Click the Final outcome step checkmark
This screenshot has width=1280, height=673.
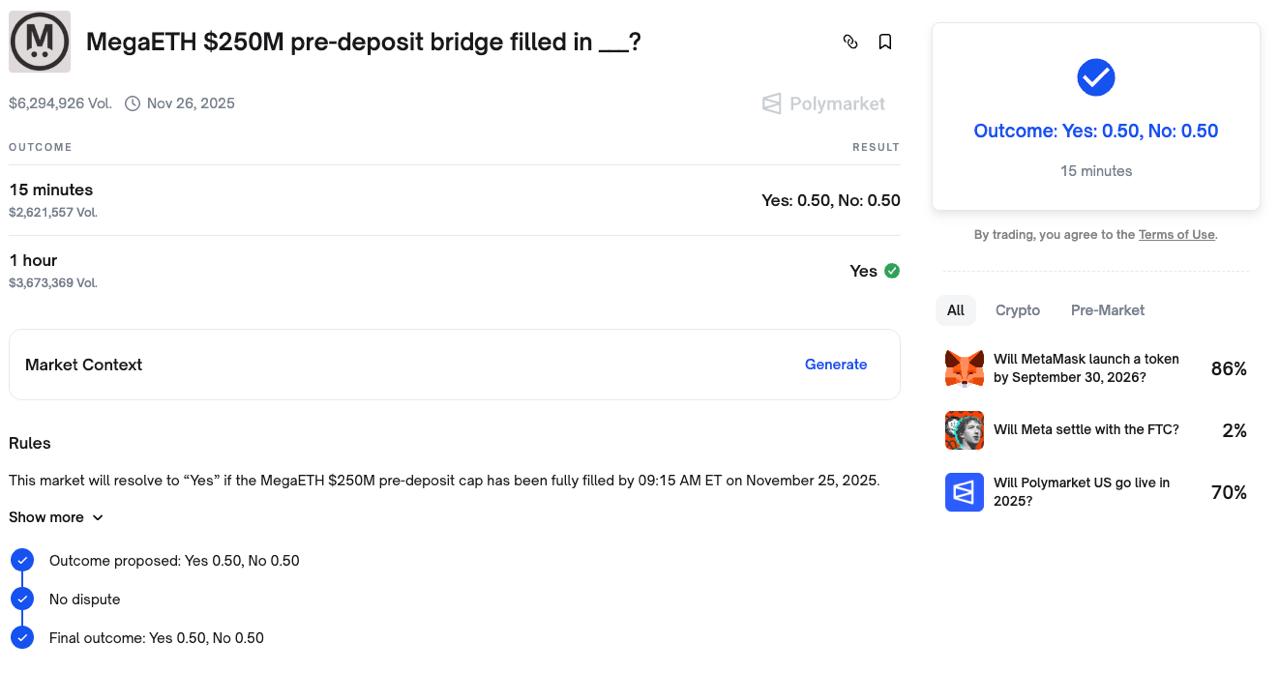point(22,637)
